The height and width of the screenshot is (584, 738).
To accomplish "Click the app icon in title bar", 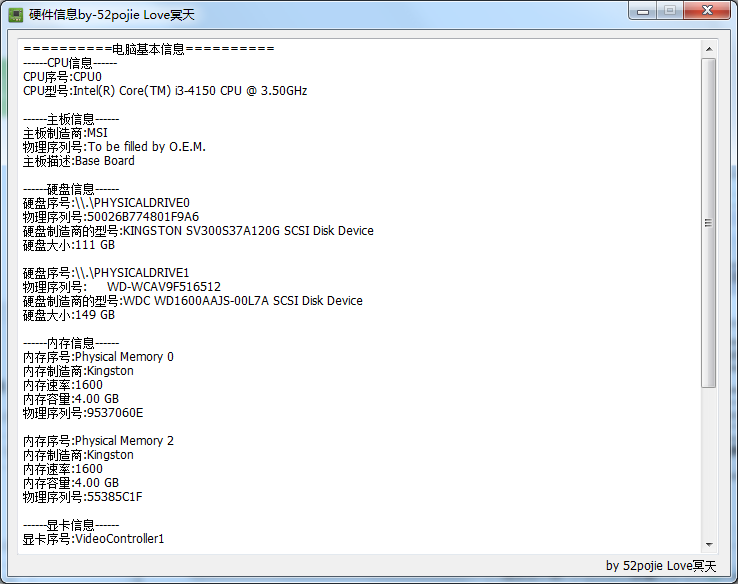I will click(16, 12).
